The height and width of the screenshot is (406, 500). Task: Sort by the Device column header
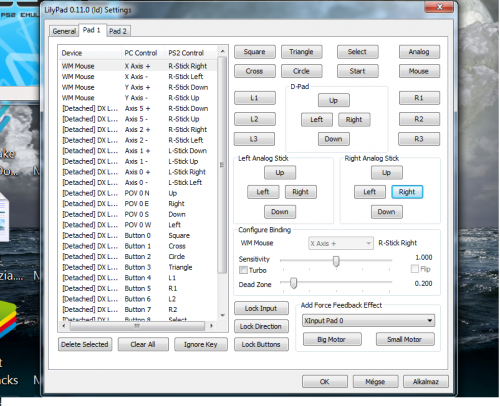tap(90, 53)
